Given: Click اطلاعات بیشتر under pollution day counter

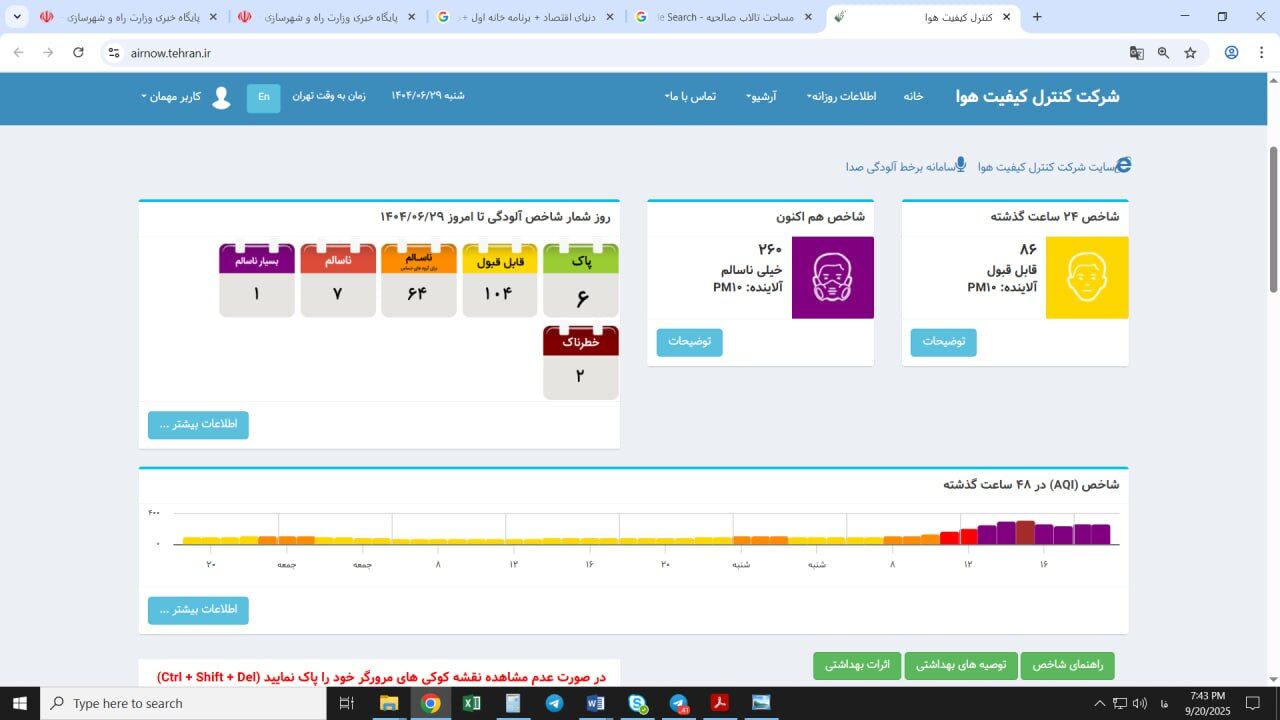Looking at the screenshot, I should [x=198, y=425].
